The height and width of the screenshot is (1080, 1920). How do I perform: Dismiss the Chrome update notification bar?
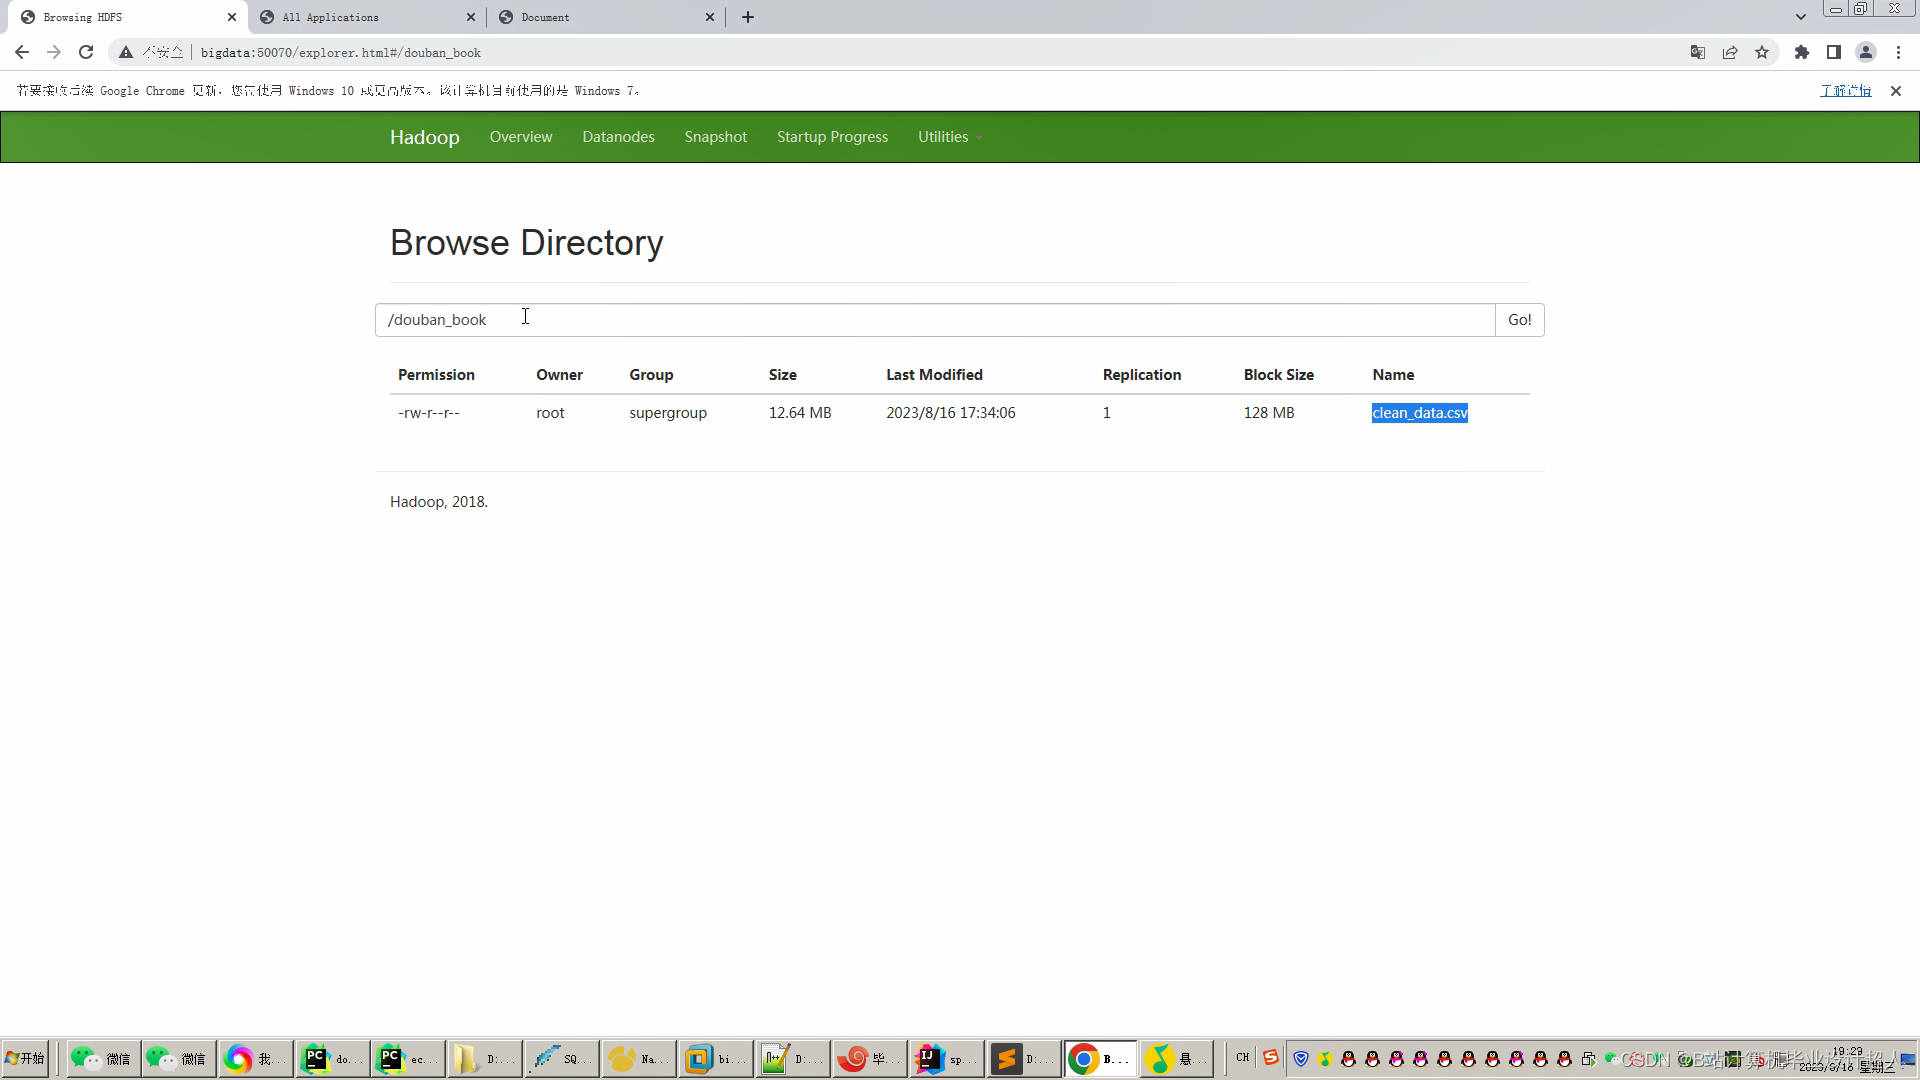[x=1895, y=91]
